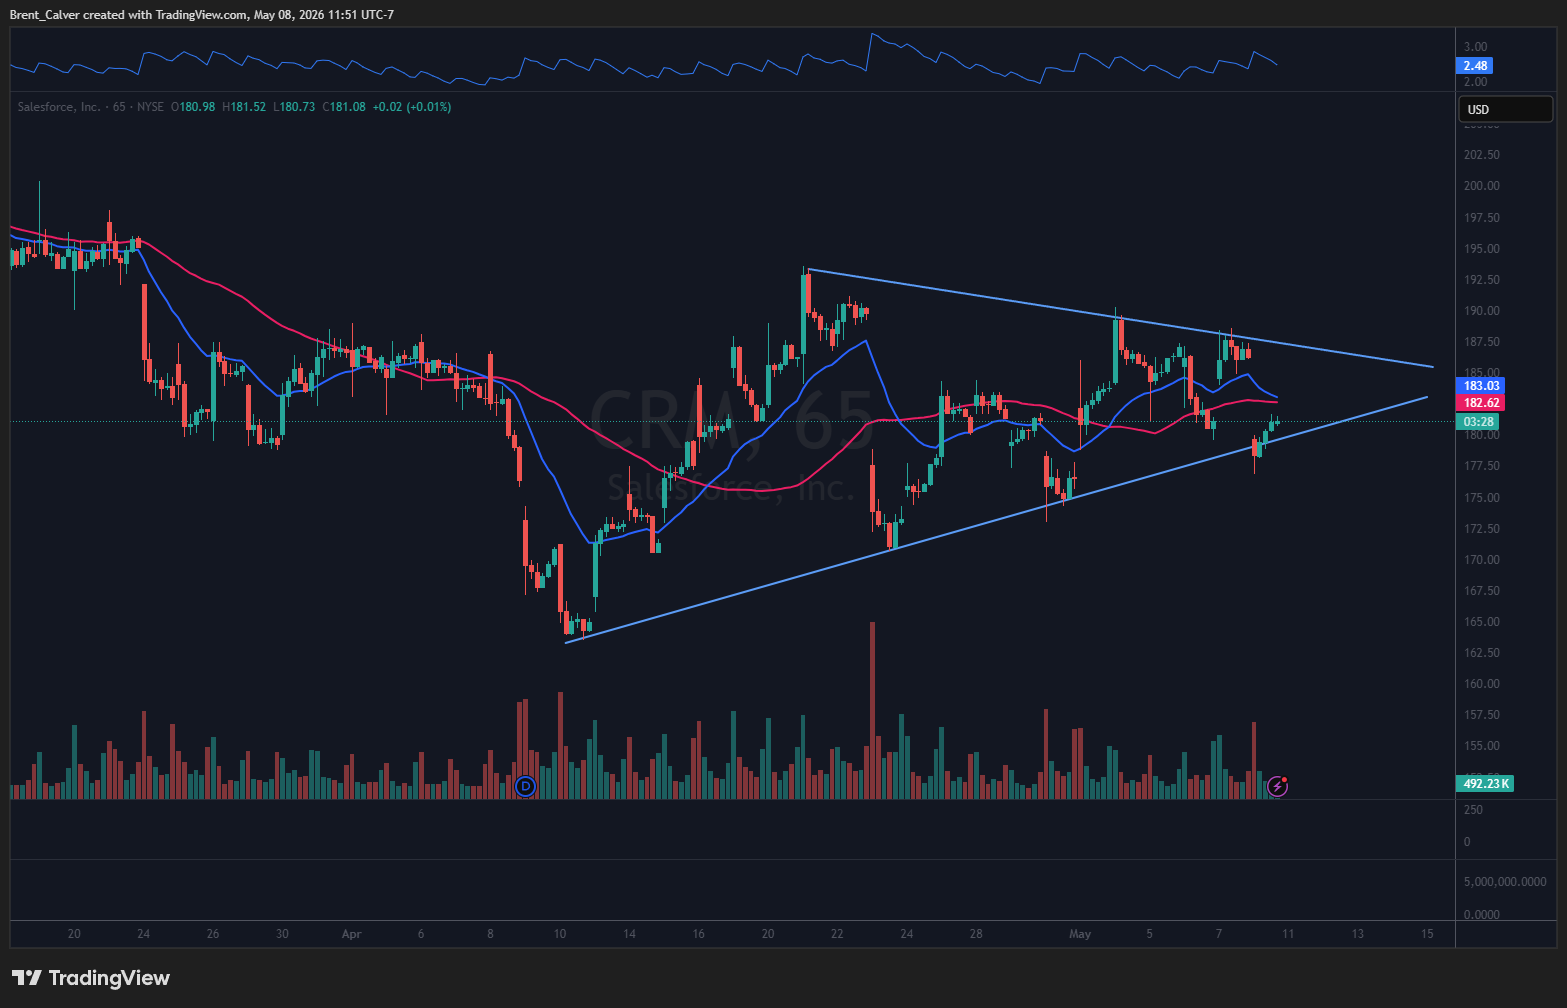Click the '13' date axis label
1567x1008 pixels.
(x=1358, y=935)
